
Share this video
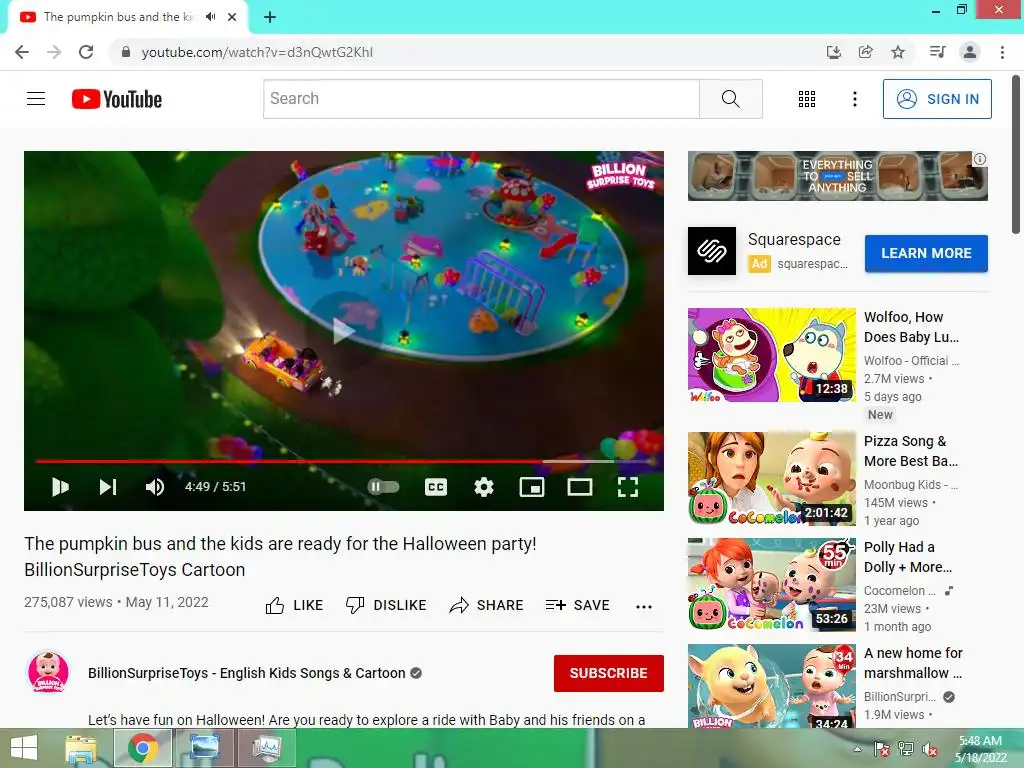point(487,605)
